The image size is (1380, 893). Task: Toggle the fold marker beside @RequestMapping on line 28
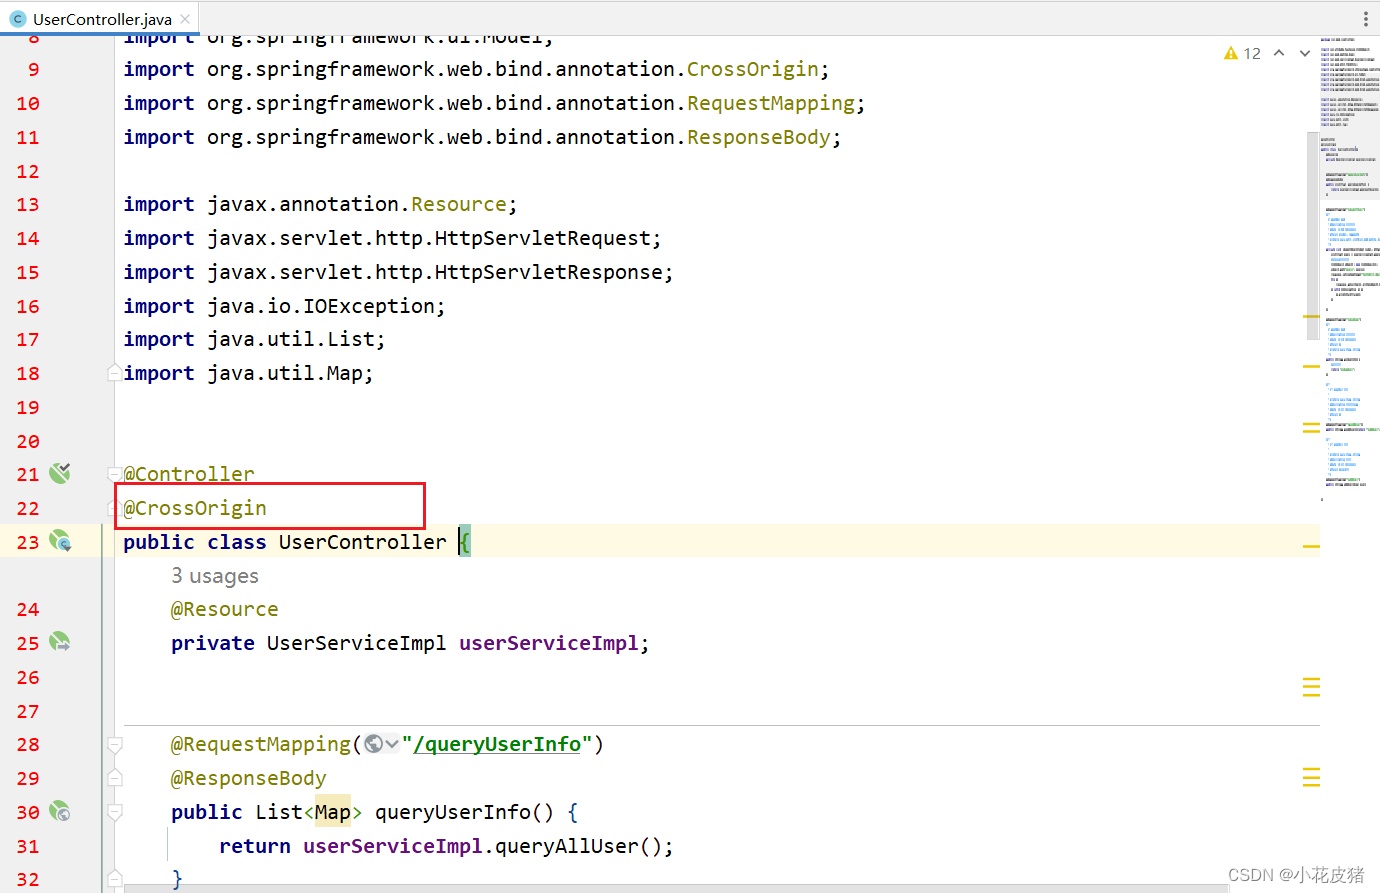point(115,744)
